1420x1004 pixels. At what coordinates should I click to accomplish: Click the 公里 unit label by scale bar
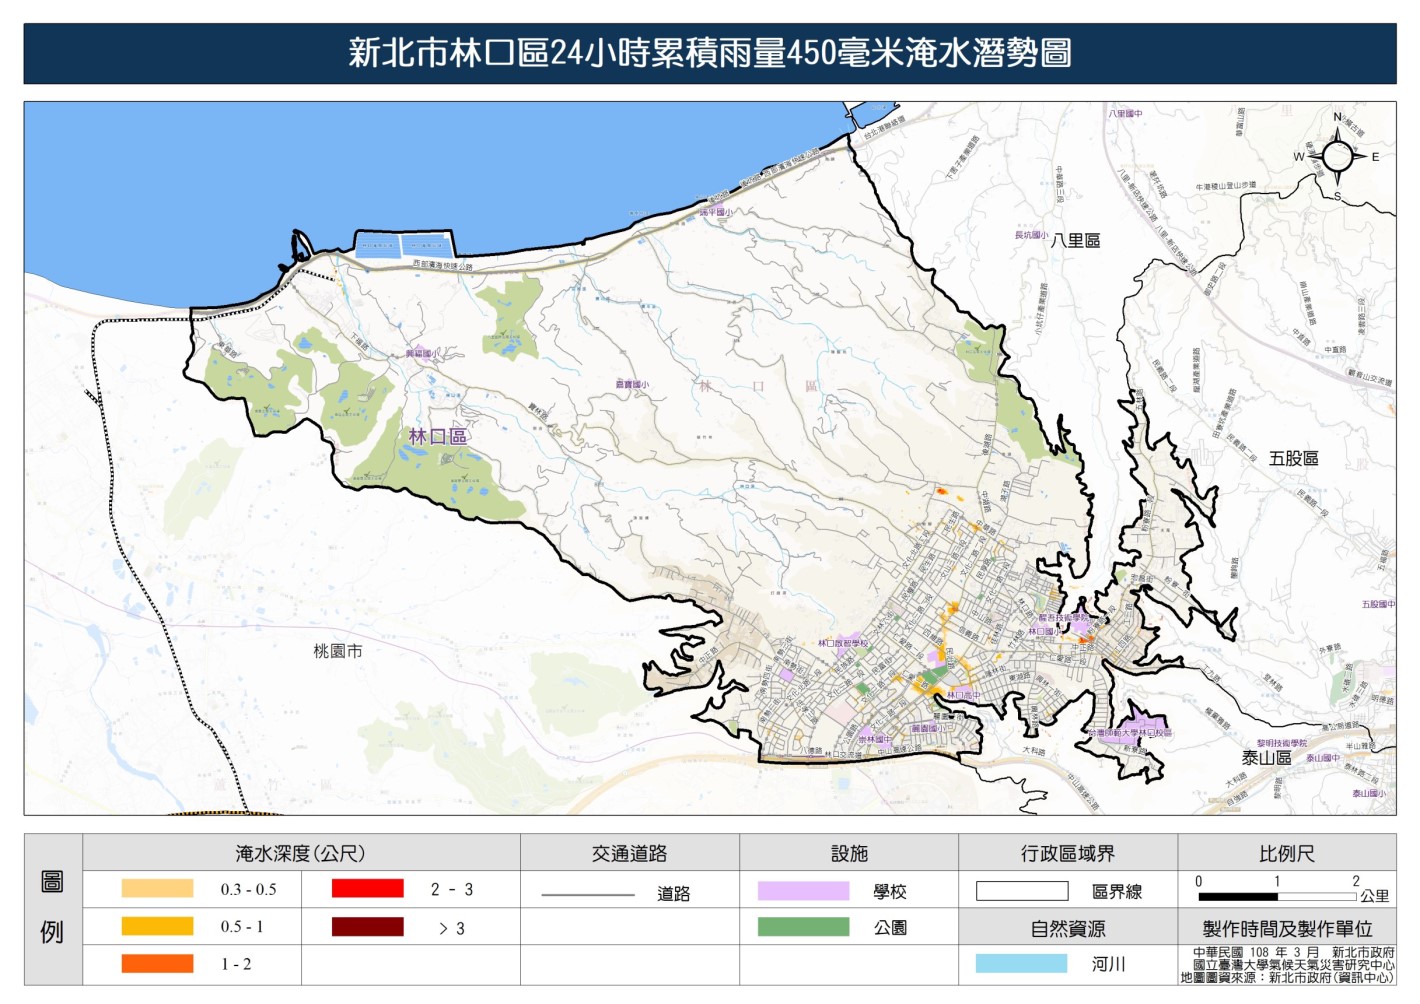click(1375, 896)
